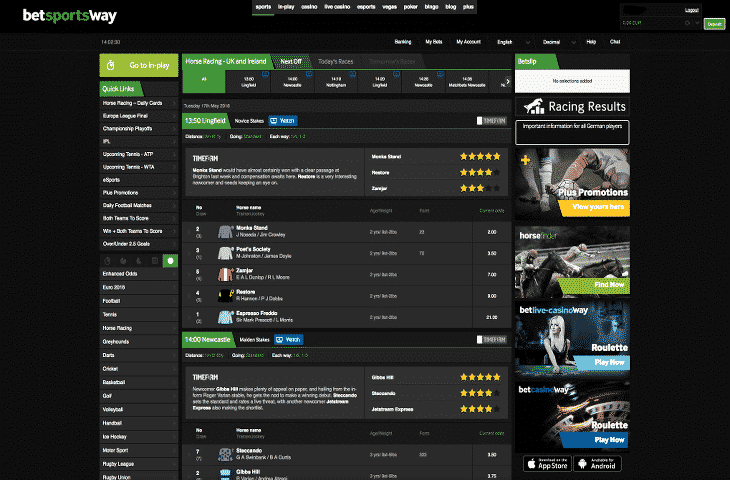The image size is (730, 480).
Task: Click the betsportsway logo
Action: (69, 16)
